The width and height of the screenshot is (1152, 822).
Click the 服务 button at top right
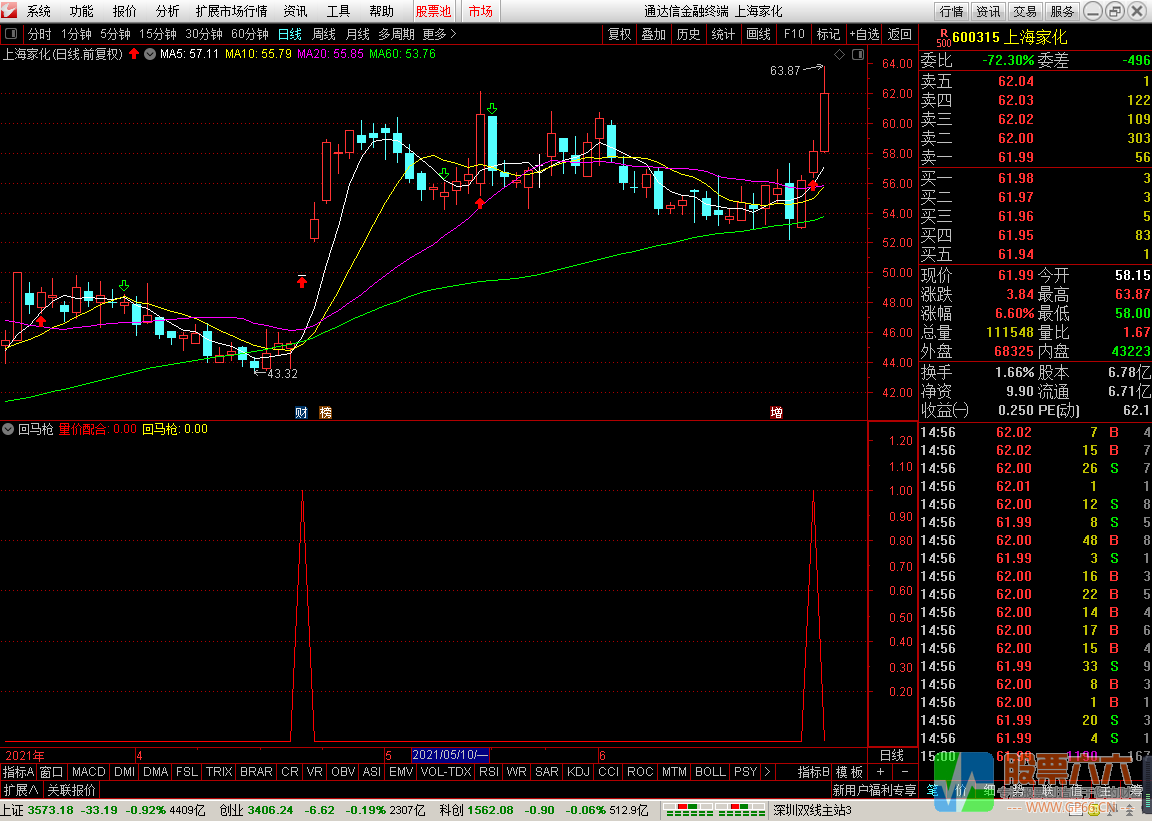[x=1062, y=11]
